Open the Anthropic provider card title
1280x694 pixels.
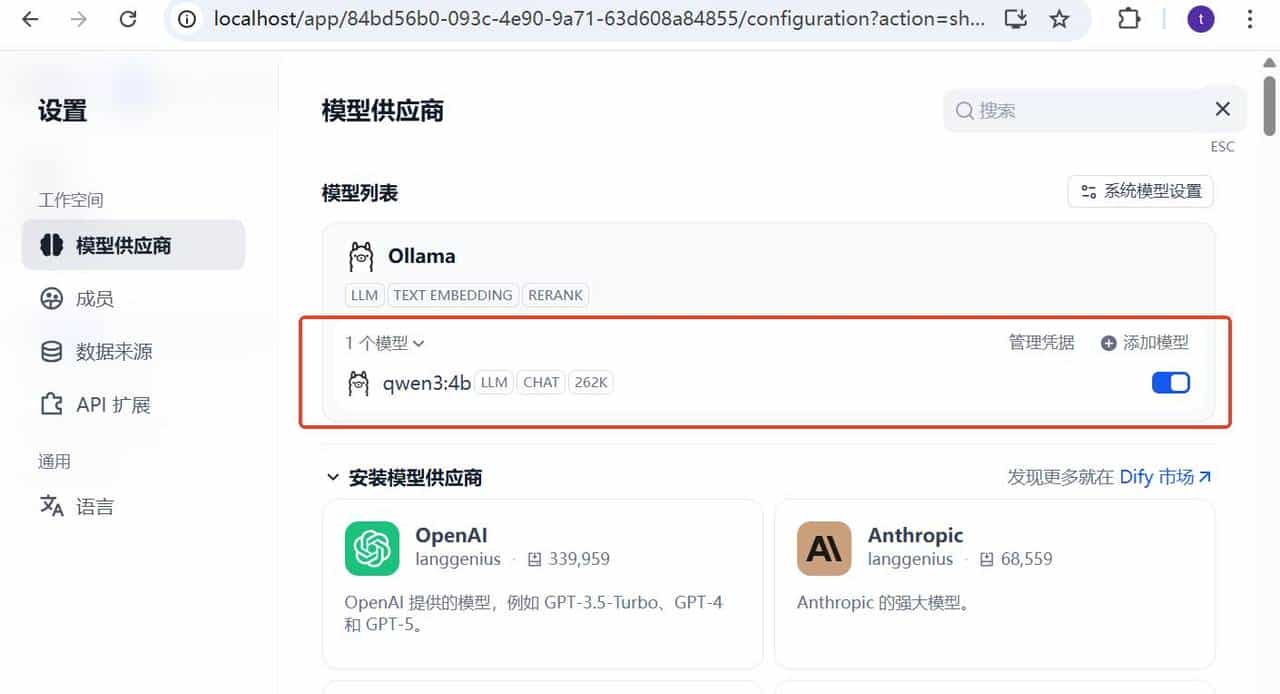915,535
